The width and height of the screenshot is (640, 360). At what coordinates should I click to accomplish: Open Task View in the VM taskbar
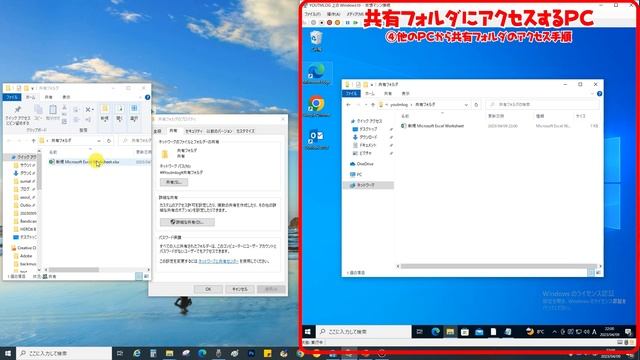coord(419,331)
